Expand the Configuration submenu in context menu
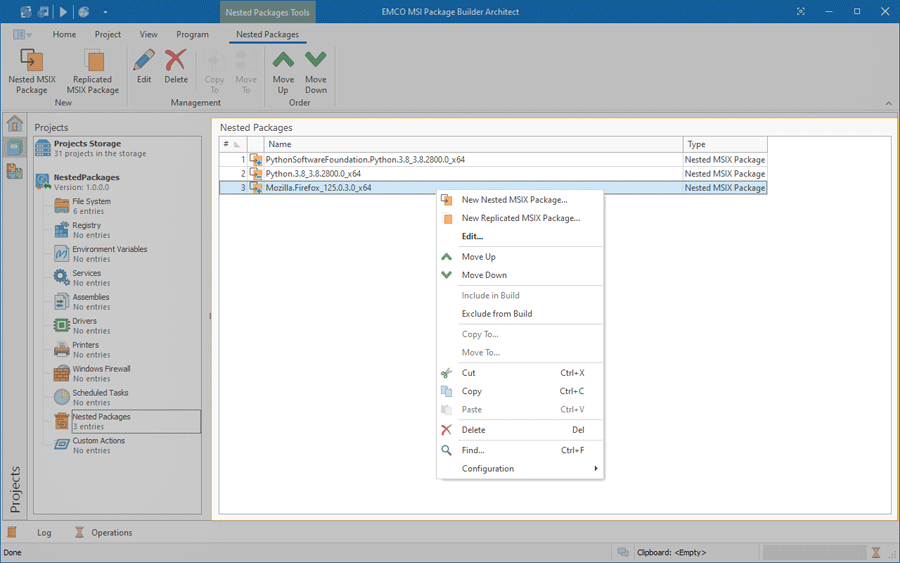This screenshot has width=900, height=563. [520, 468]
